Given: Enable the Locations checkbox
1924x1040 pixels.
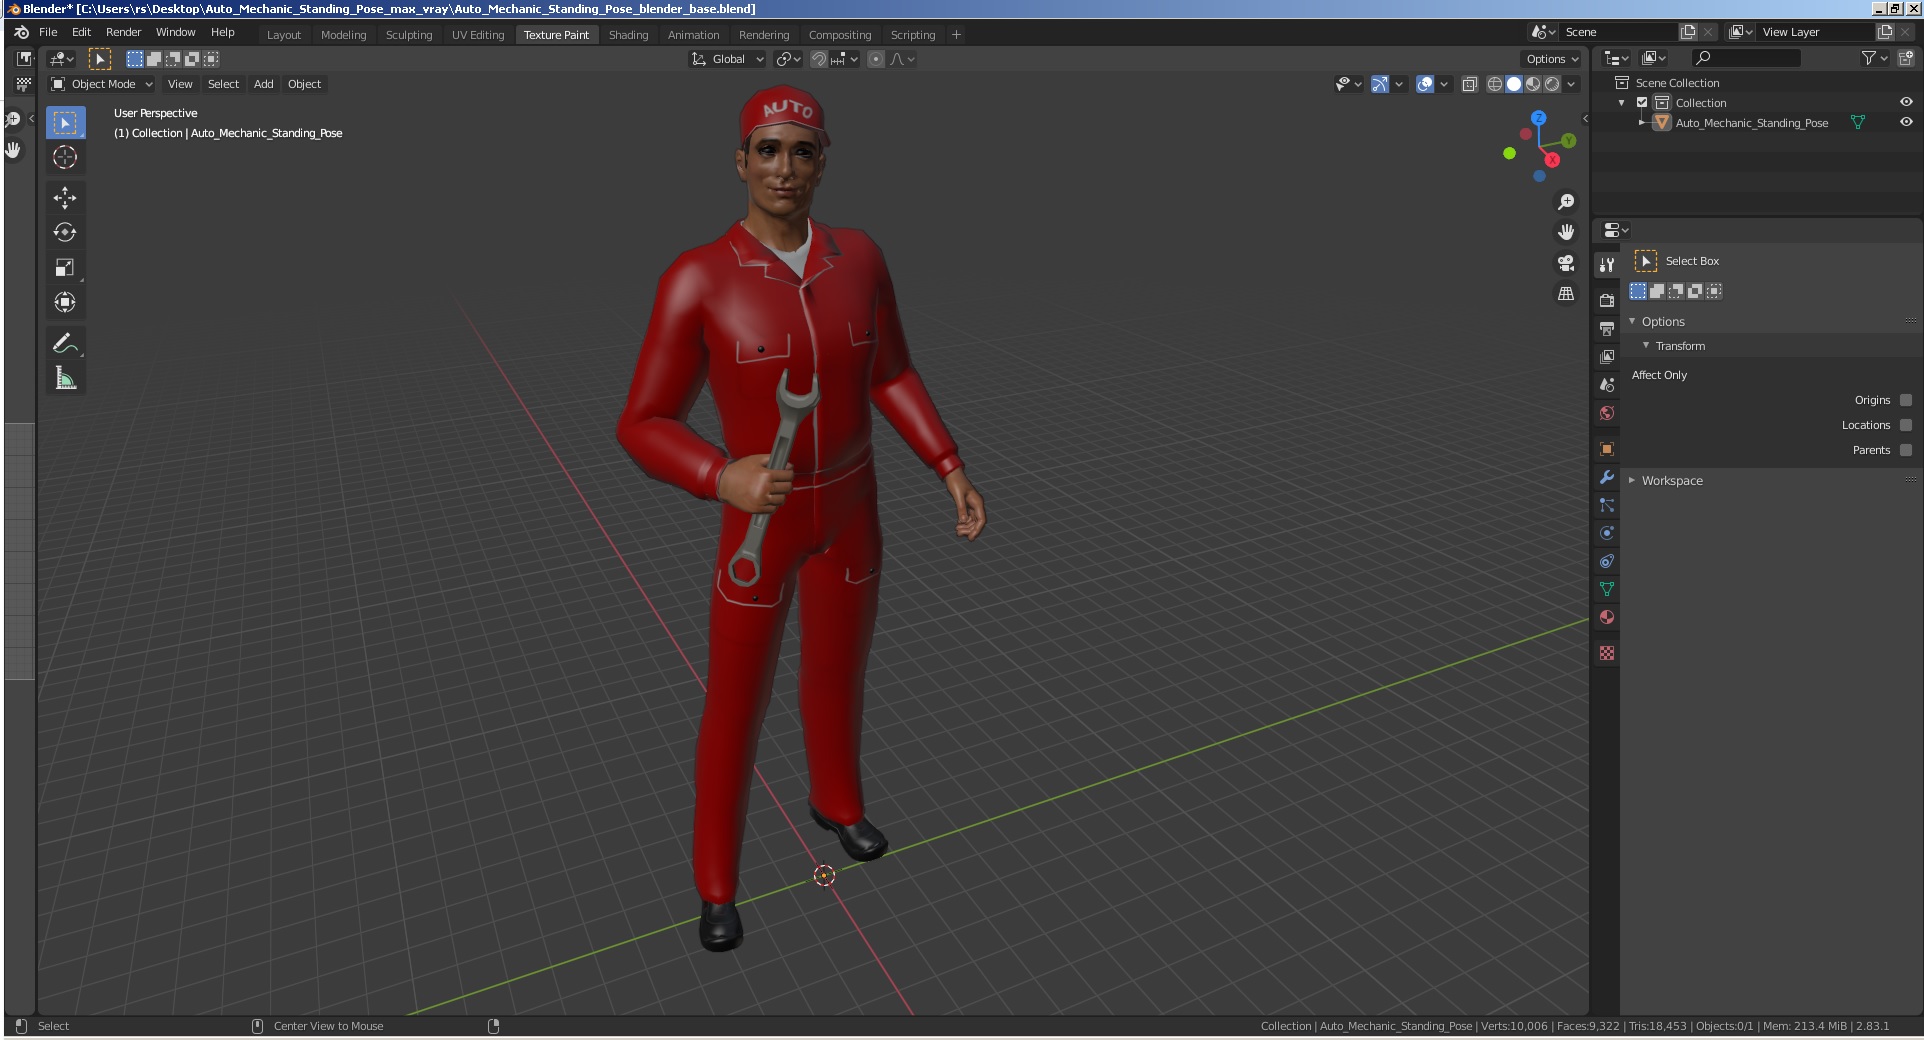Looking at the screenshot, I should pyautogui.click(x=1906, y=425).
